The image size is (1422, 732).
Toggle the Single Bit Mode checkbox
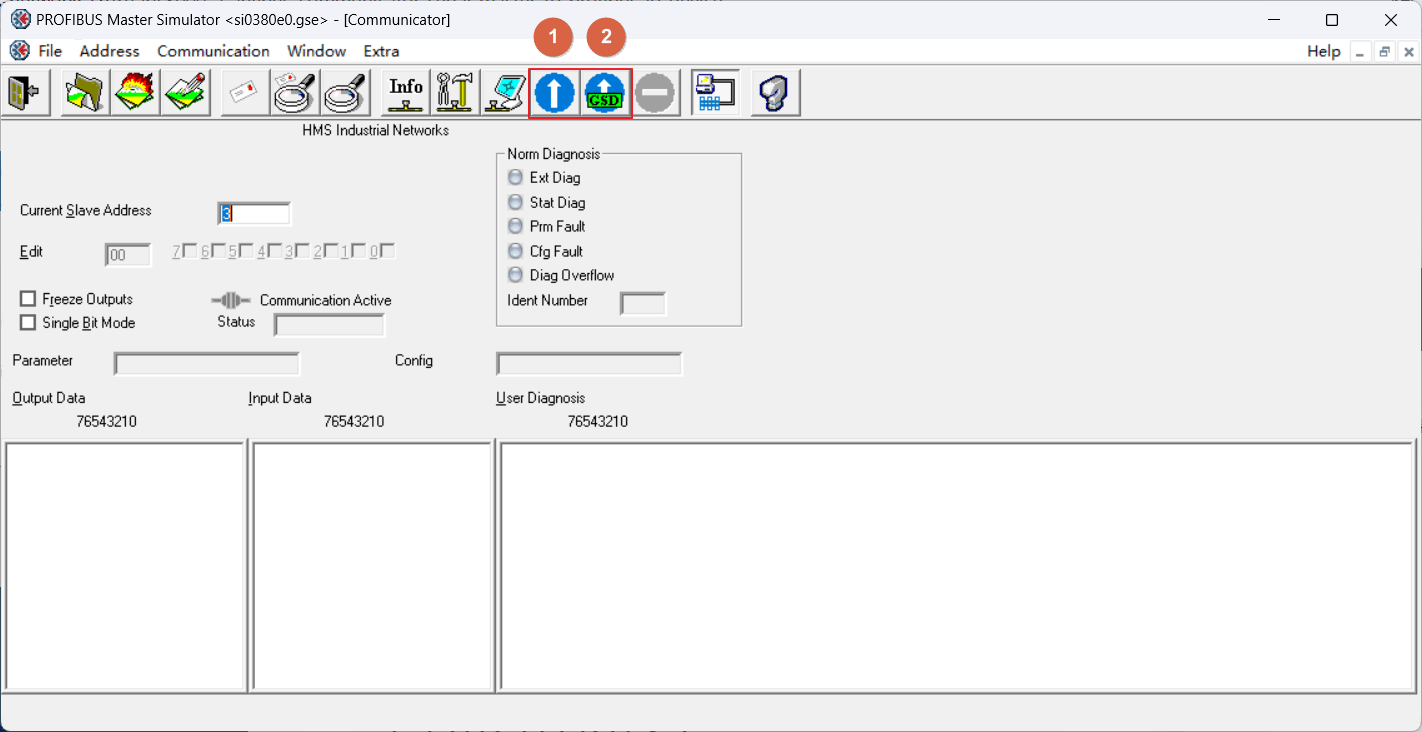tap(28, 323)
